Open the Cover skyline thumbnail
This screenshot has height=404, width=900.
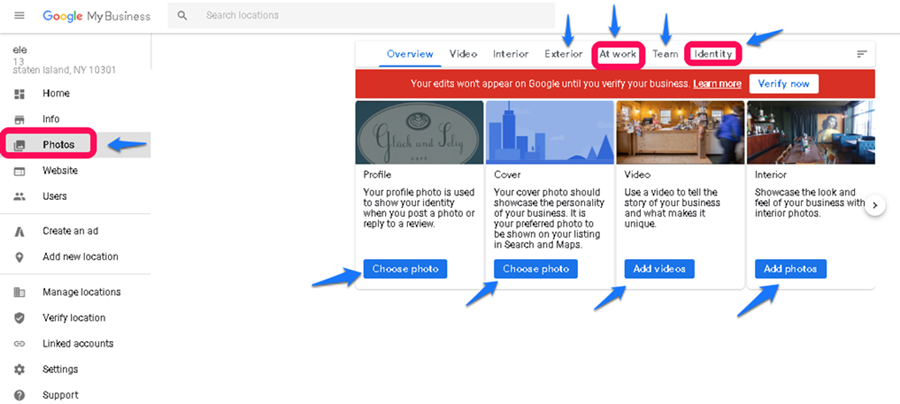click(x=550, y=133)
